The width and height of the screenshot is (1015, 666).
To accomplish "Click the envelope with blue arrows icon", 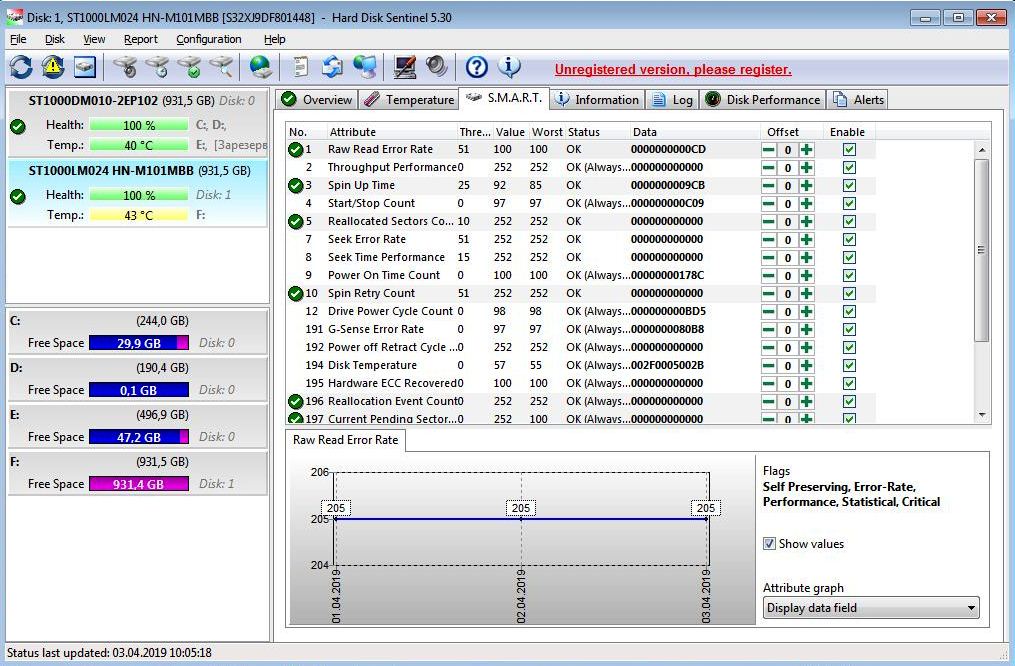I will pyautogui.click(x=333, y=67).
